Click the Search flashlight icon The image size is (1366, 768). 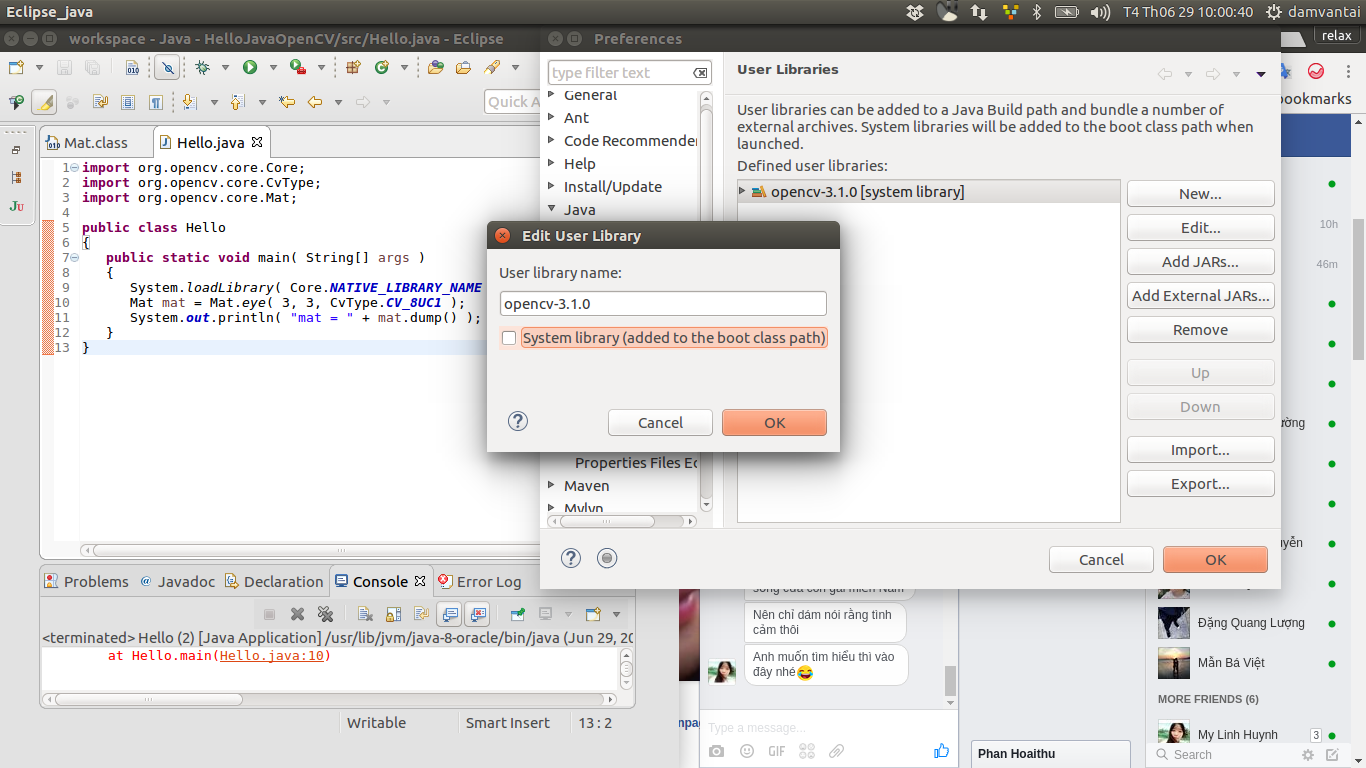coord(491,67)
